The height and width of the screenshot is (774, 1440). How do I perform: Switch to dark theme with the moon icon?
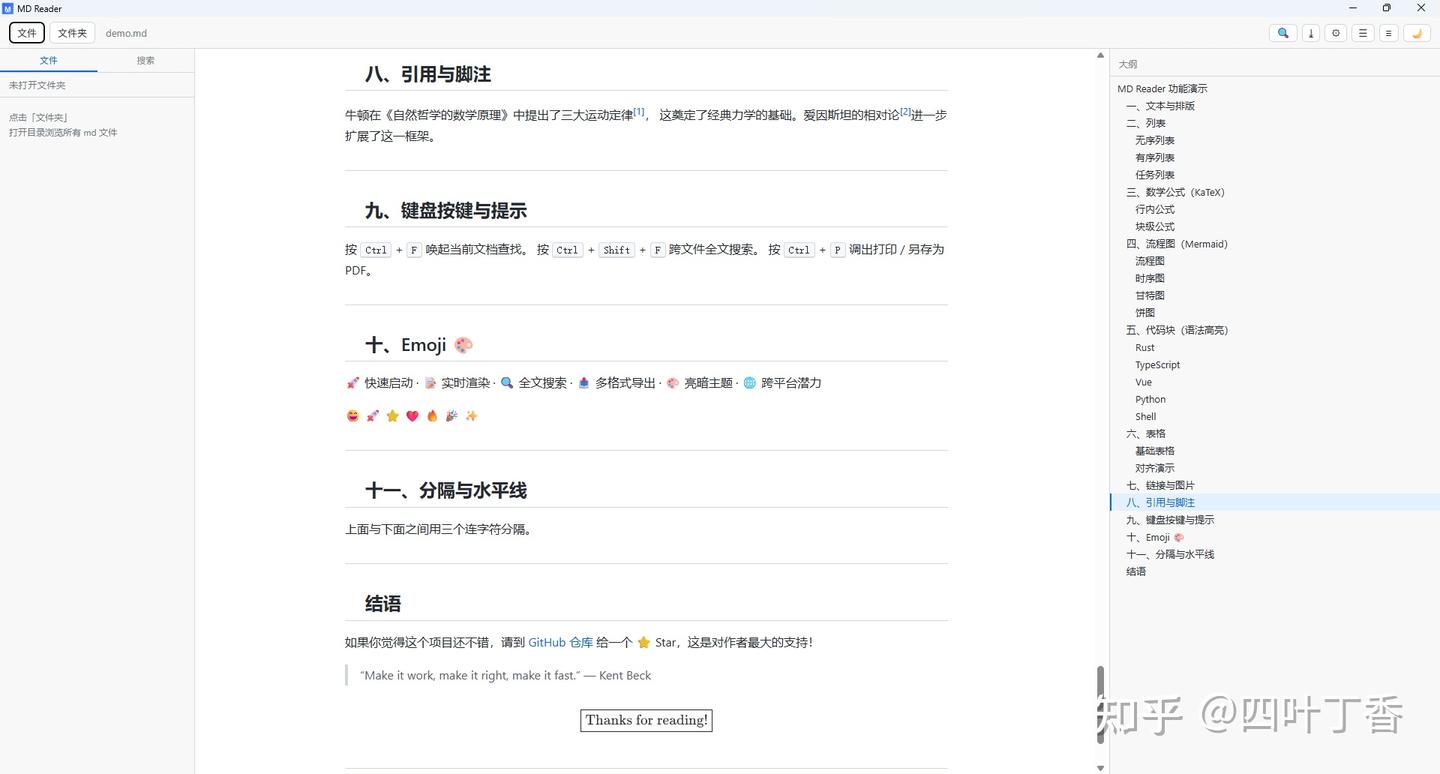(x=1416, y=33)
